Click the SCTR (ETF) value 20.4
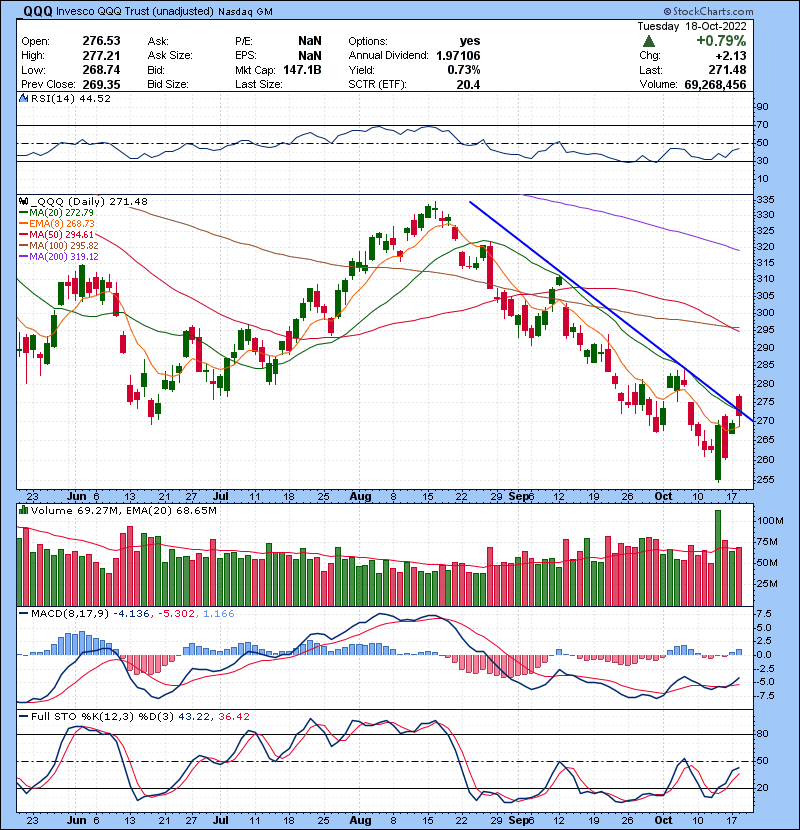The image size is (800, 830). tap(469, 84)
